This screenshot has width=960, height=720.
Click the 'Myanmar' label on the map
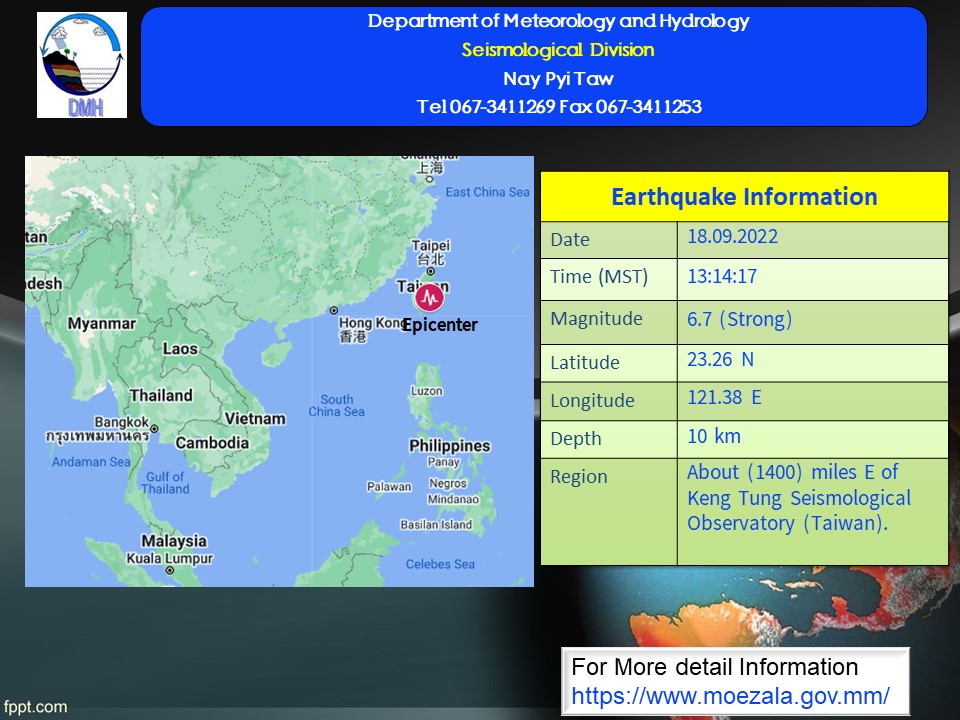[x=102, y=323]
